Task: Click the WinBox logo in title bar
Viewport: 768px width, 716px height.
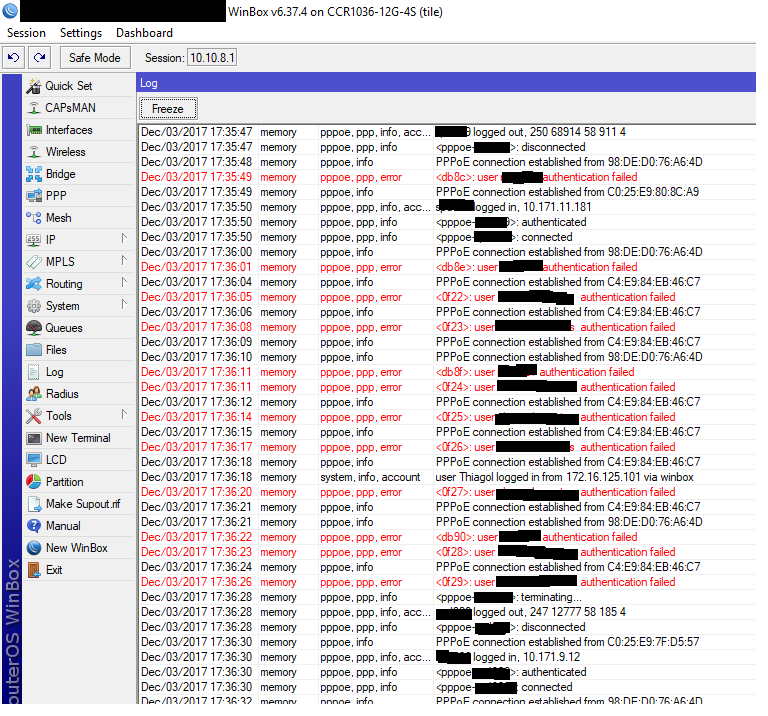Action: pos(10,11)
